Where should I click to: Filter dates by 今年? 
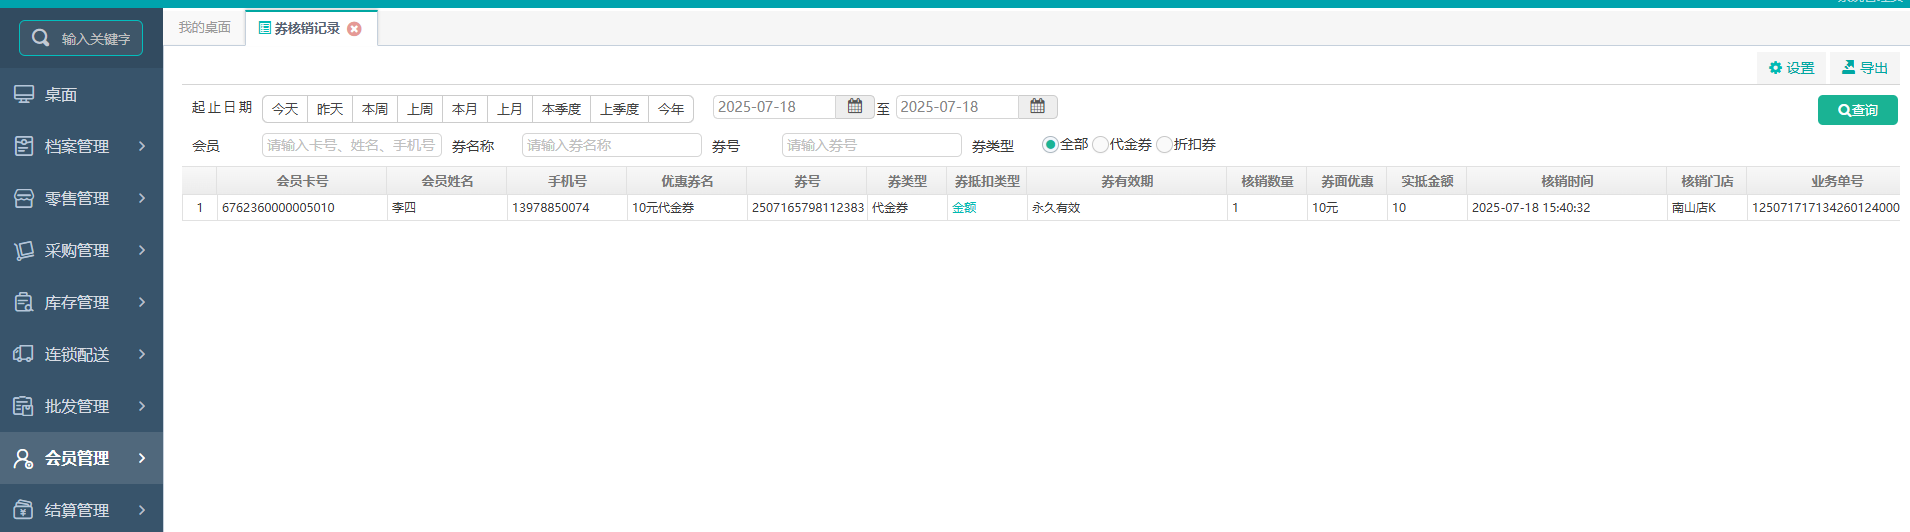click(671, 109)
